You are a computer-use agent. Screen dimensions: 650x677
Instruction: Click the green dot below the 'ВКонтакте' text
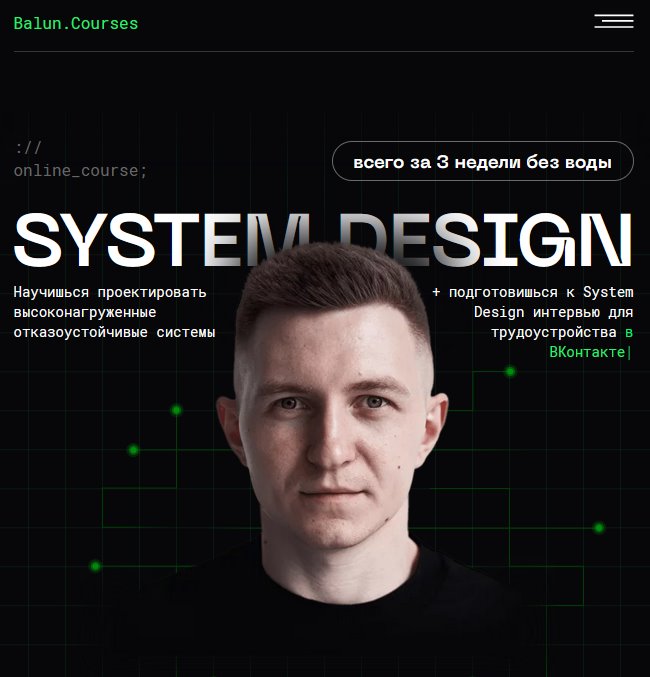tap(510, 371)
